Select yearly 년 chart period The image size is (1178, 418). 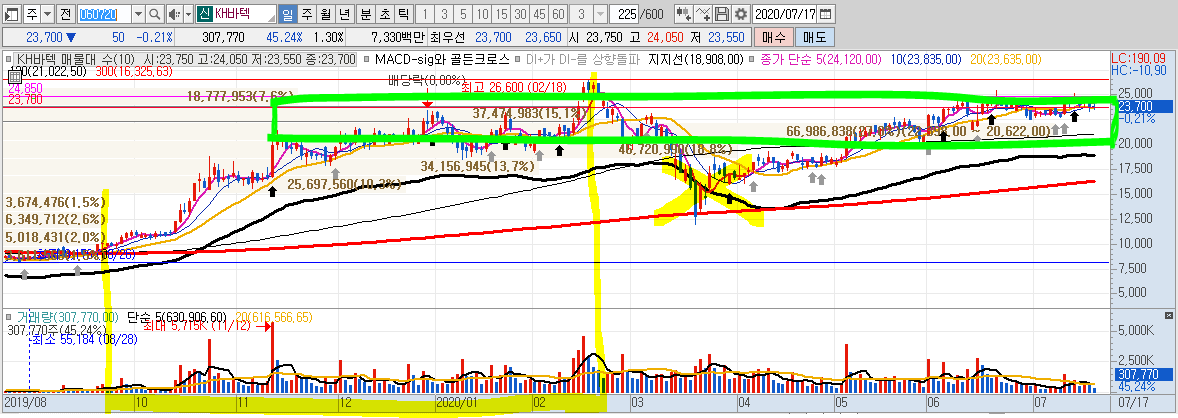[343, 14]
